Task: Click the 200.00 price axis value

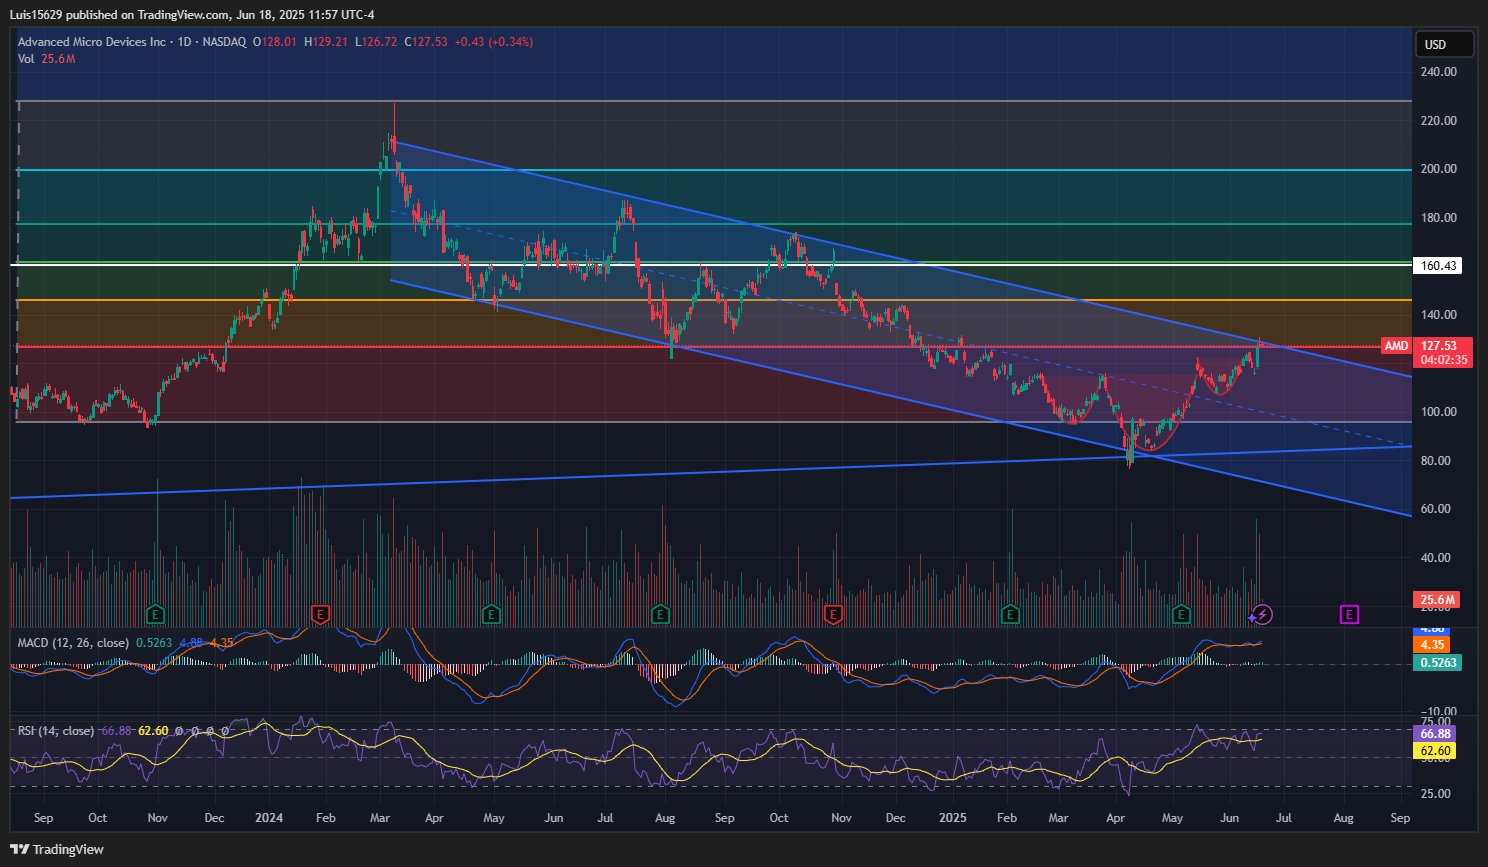Action: point(1439,169)
